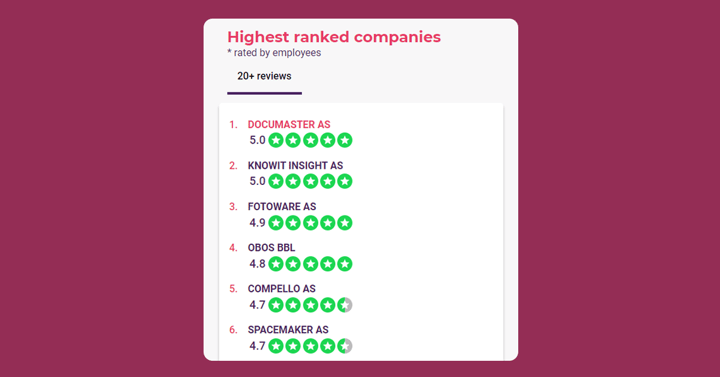Click the half-filled star of SPACEMAKER AS

click(x=344, y=346)
